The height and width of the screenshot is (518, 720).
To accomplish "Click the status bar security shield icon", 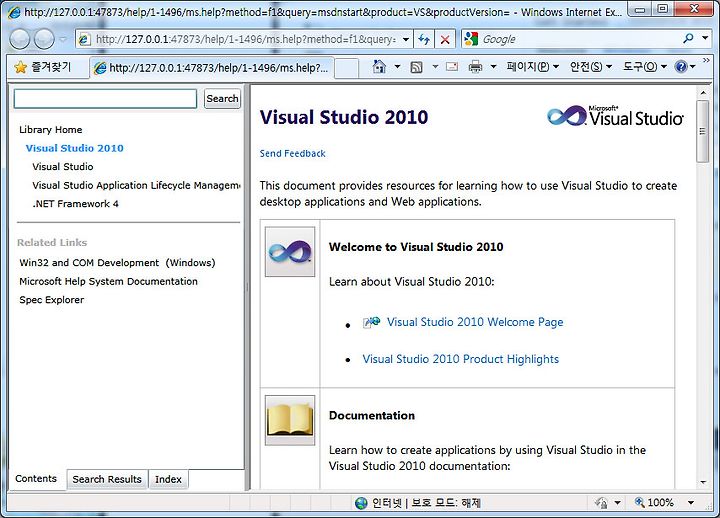I will [601, 503].
